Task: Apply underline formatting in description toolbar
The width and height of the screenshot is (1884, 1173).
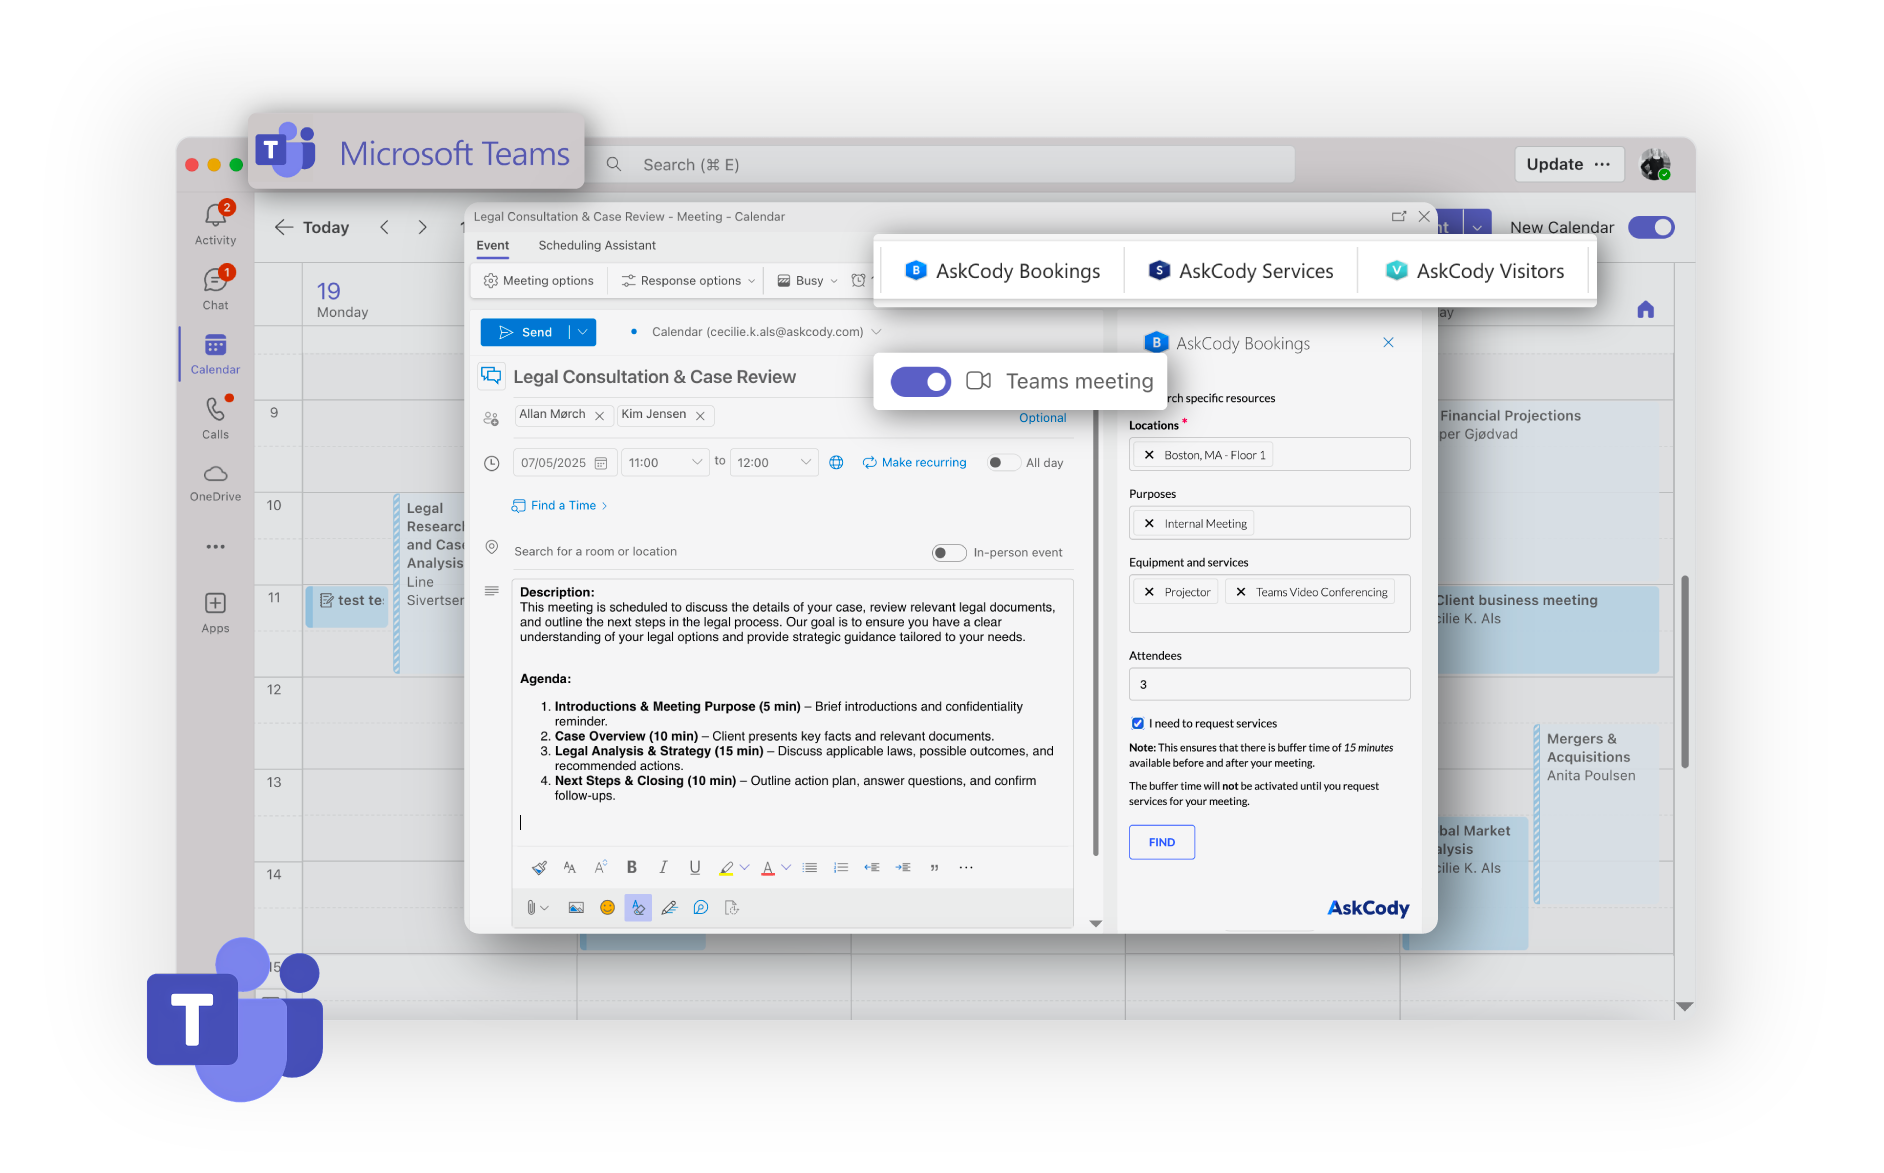Action: pyautogui.click(x=695, y=867)
